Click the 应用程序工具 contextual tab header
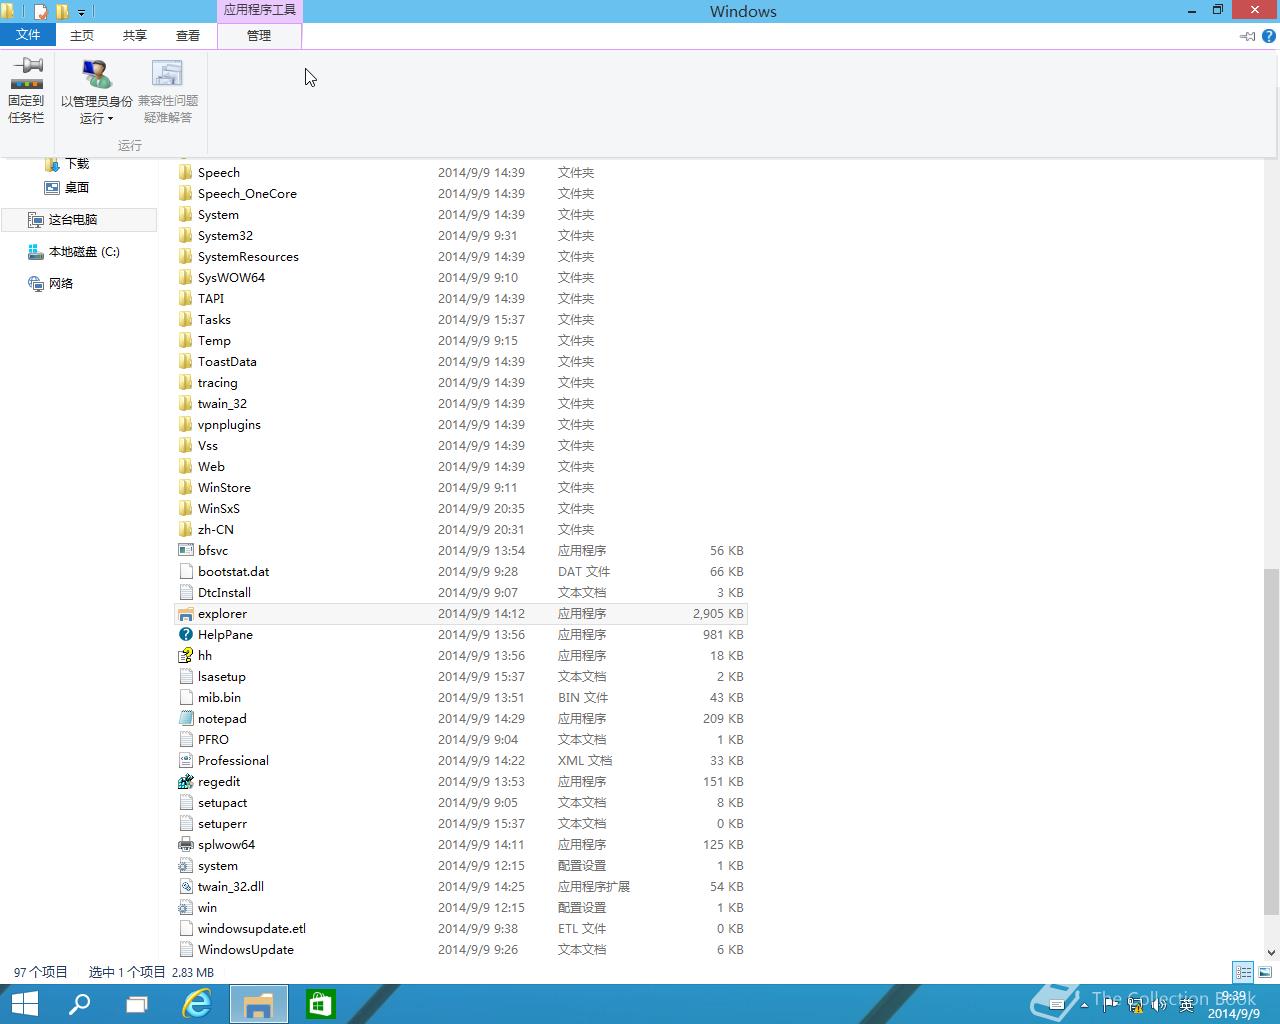Image resolution: width=1280 pixels, height=1024 pixels. click(259, 10)
